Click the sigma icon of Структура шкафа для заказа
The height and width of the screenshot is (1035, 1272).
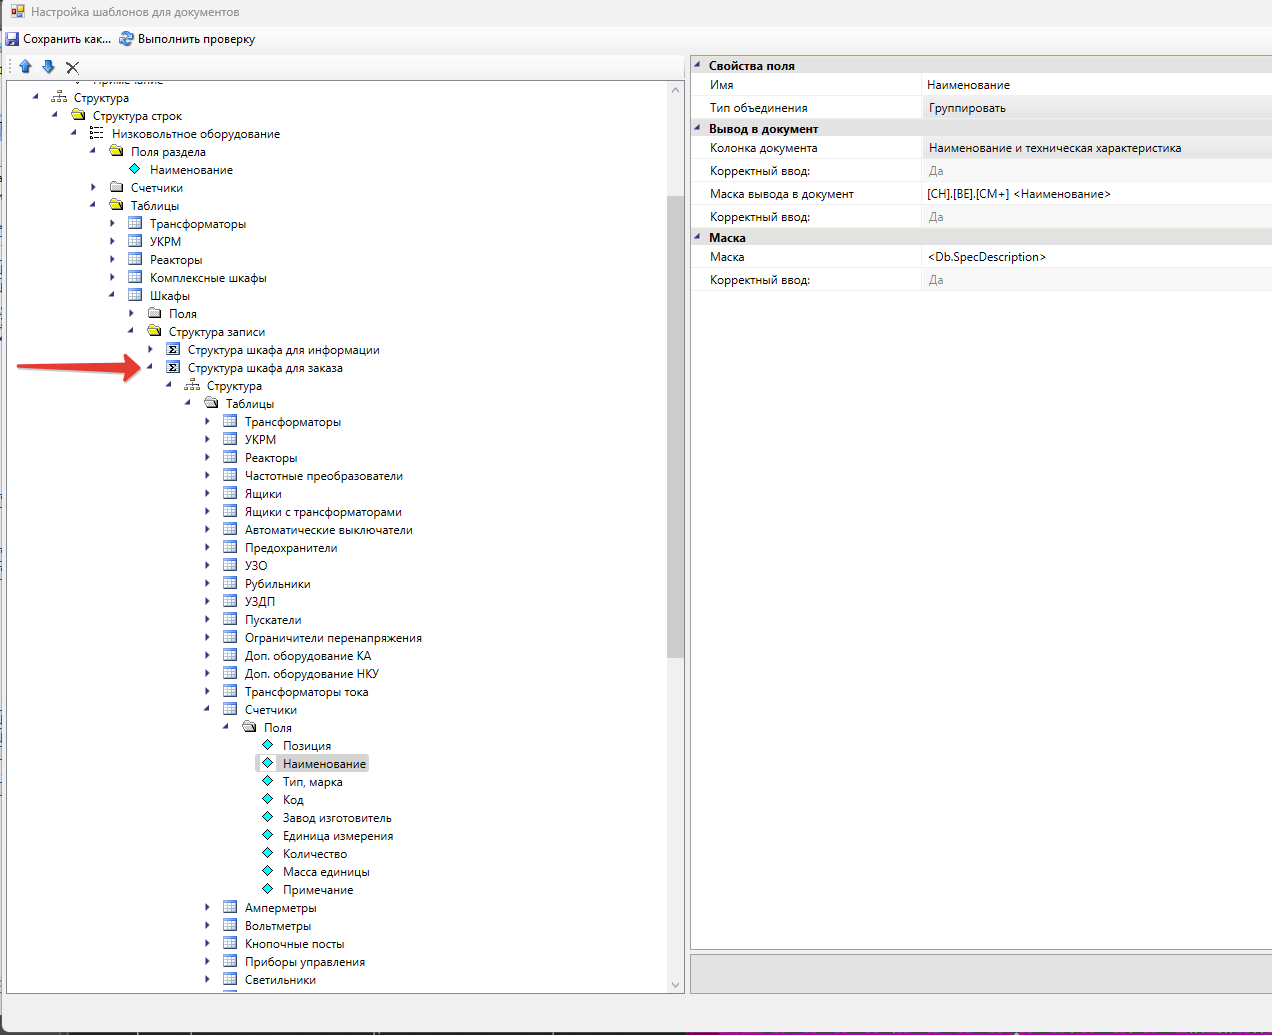173,368
